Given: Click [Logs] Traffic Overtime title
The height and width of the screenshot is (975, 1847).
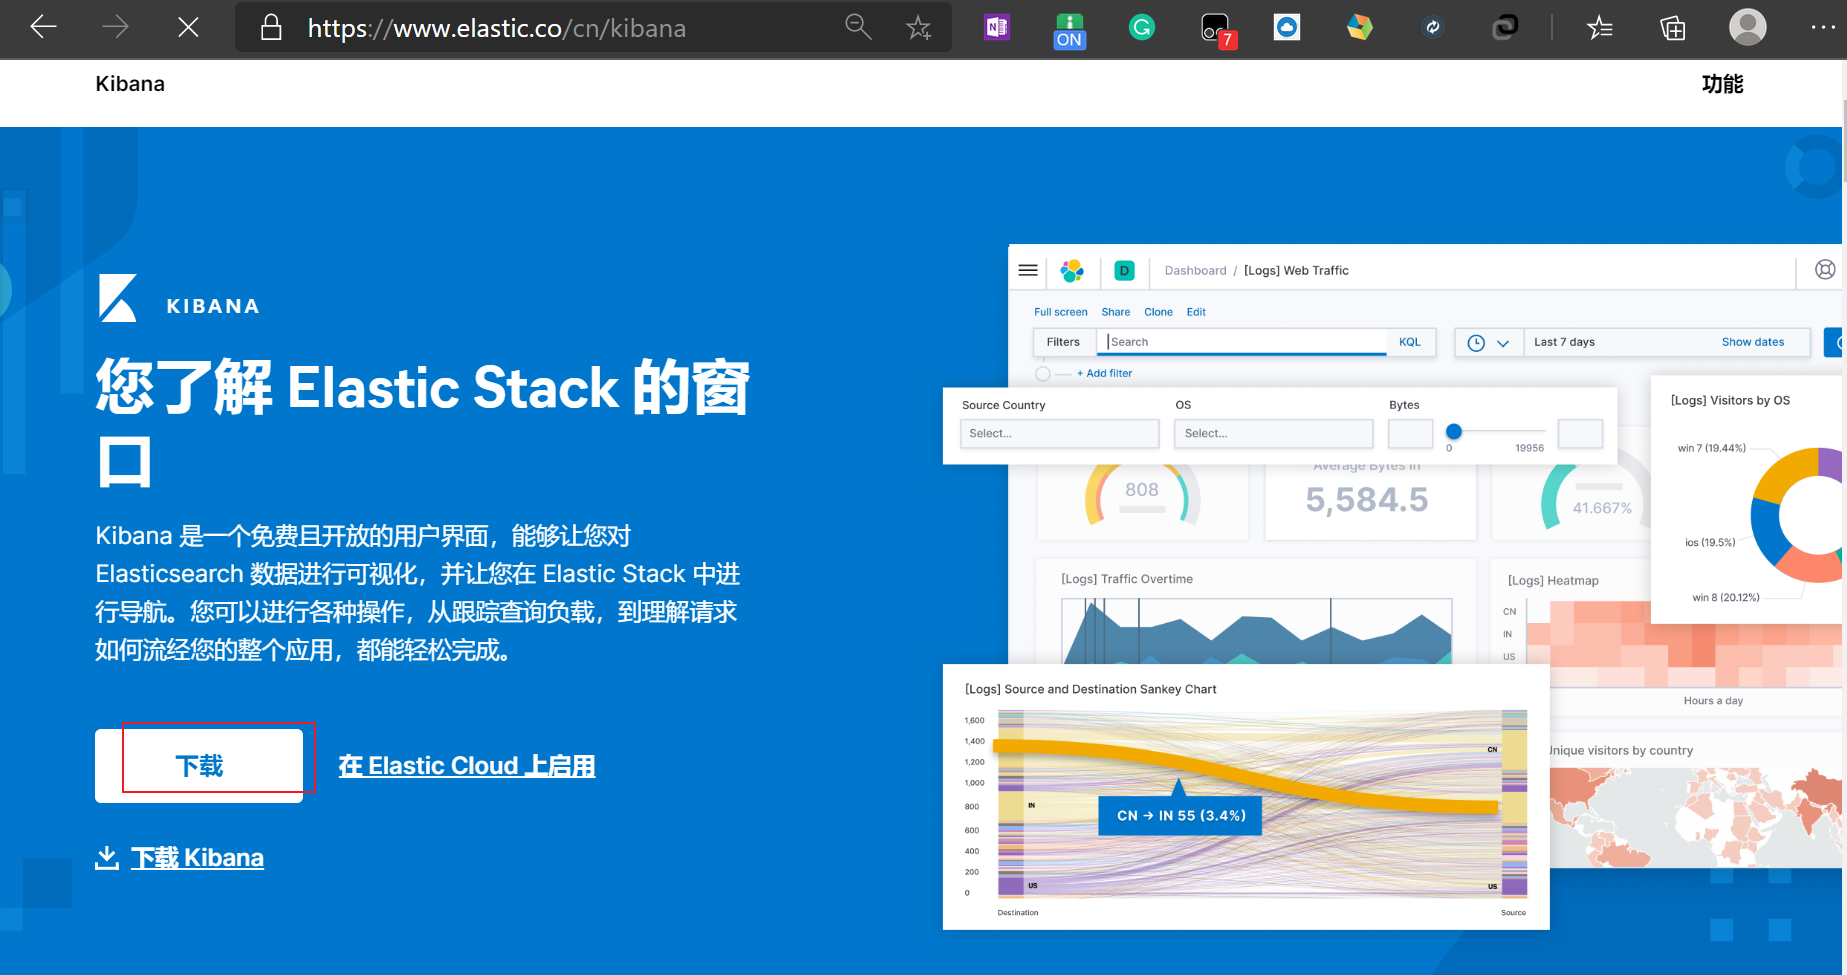Looking at the screenshot, I should pos(1126,579).
